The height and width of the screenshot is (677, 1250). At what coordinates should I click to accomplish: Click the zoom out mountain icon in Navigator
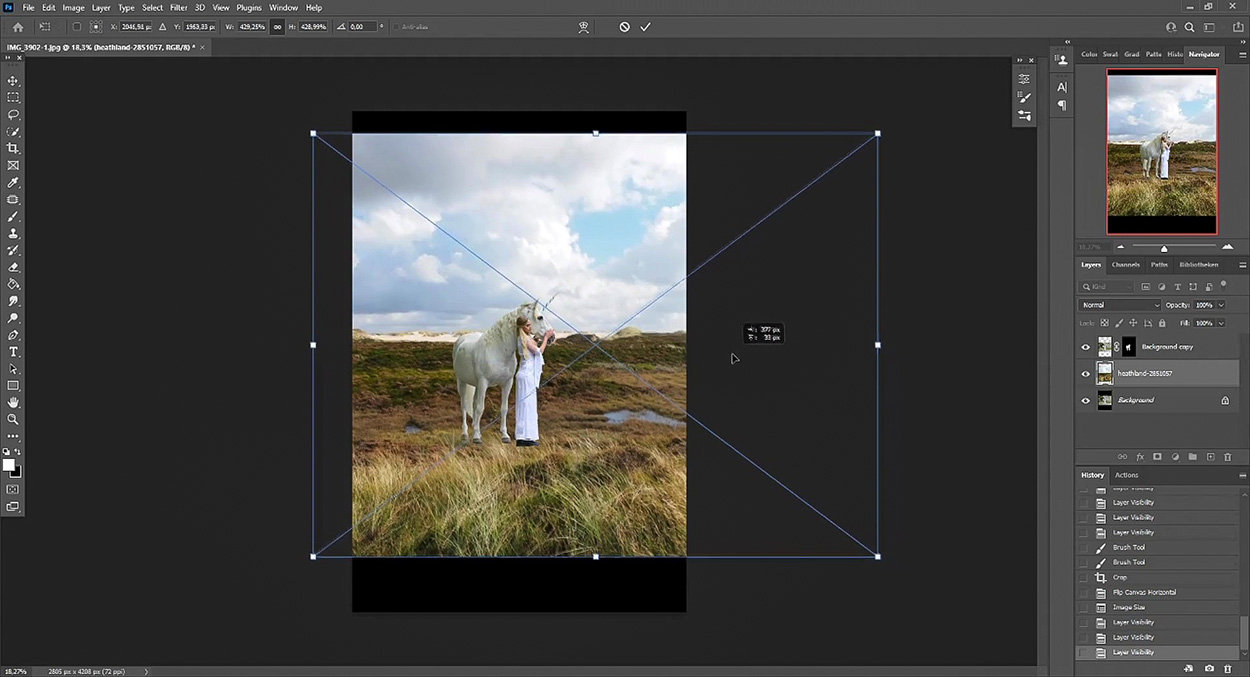point(1120,247)
